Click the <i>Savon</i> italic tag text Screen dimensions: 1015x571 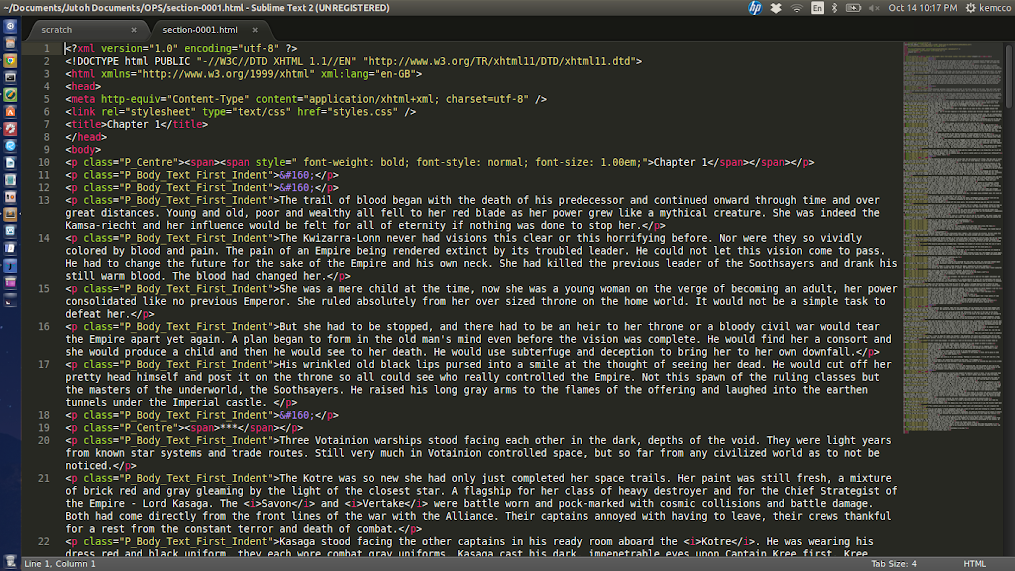point(279,504)
